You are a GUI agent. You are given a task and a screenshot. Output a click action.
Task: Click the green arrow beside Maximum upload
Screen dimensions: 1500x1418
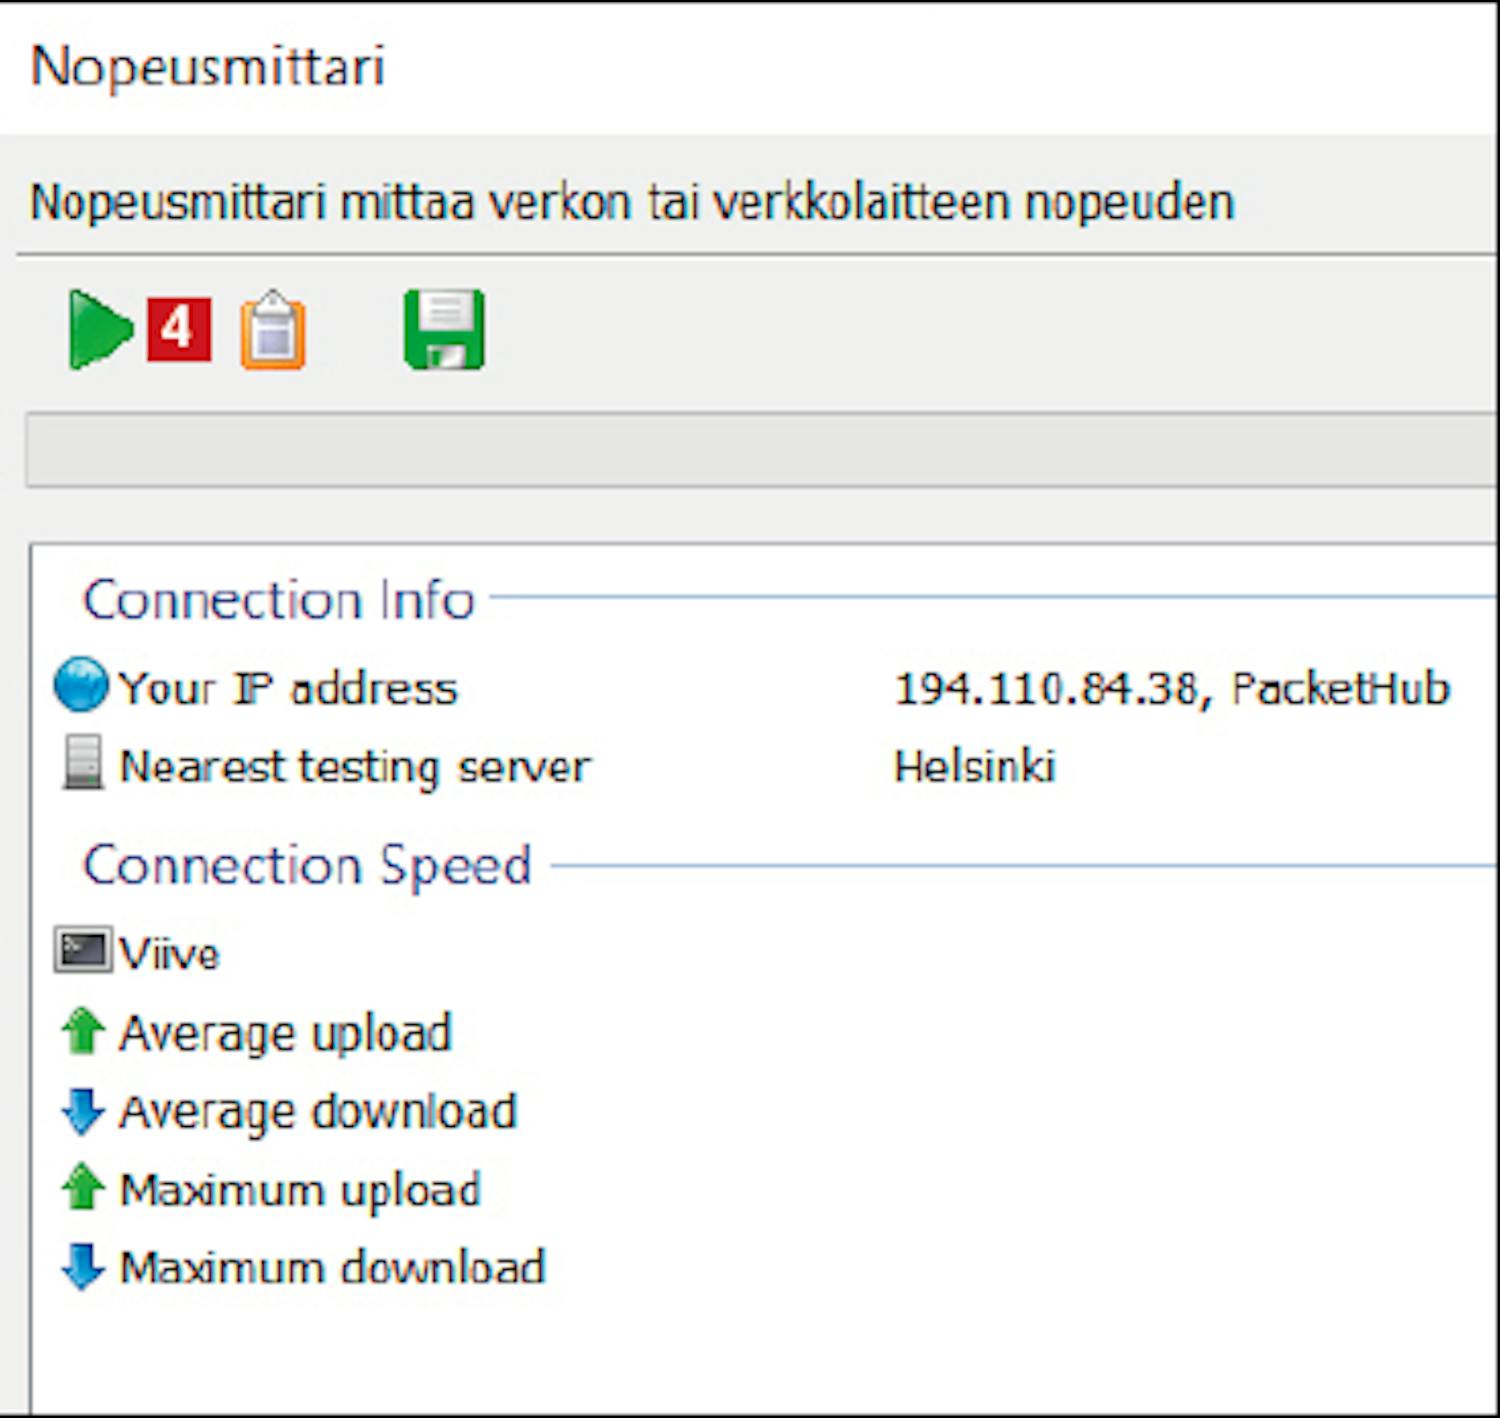click(x=82, y=1187)
